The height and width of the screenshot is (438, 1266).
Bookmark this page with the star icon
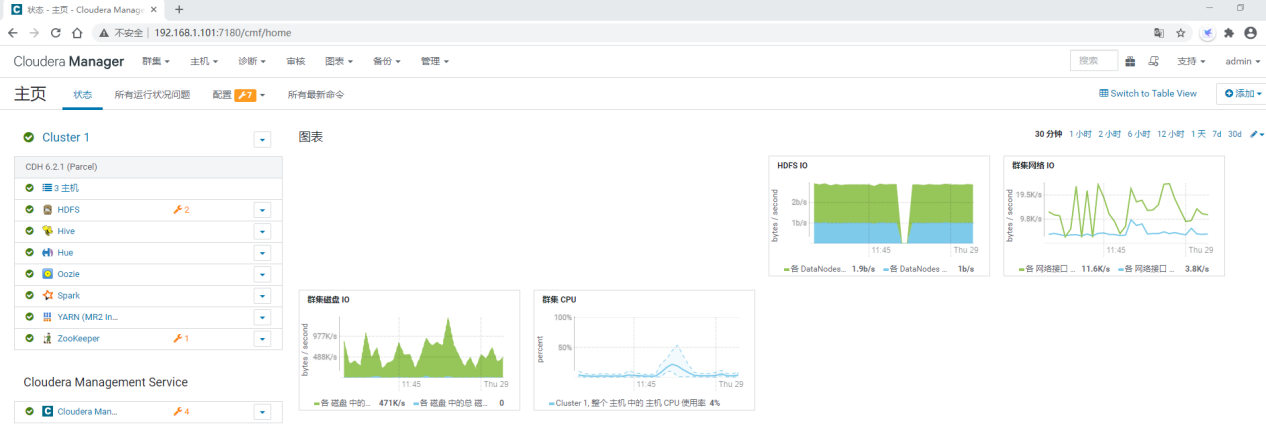coord(1181,32)
